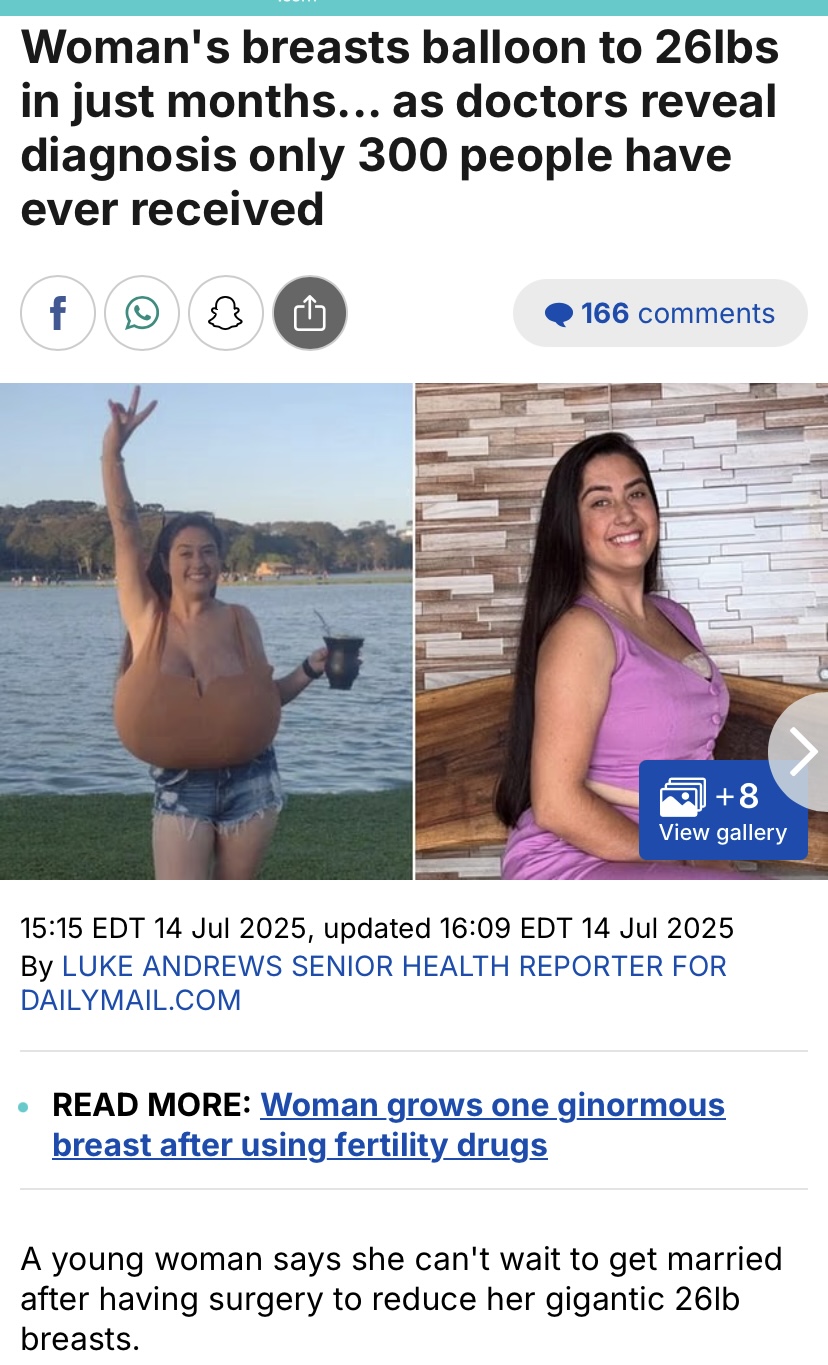This screenshot has height=1365, width=828.
Task: Tap the +8 photo count label
Action: click(738, 796)
